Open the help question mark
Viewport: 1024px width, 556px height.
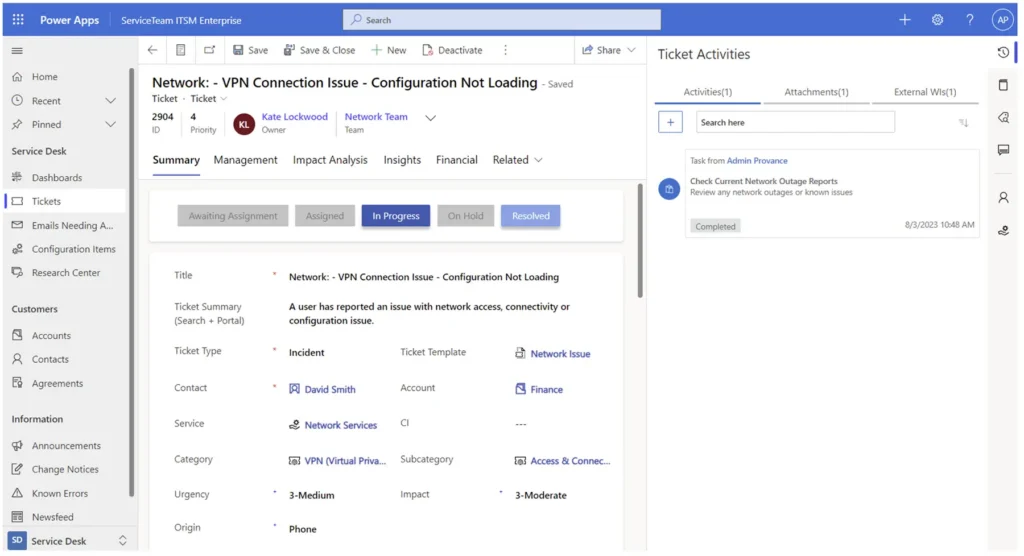point(969,20)
